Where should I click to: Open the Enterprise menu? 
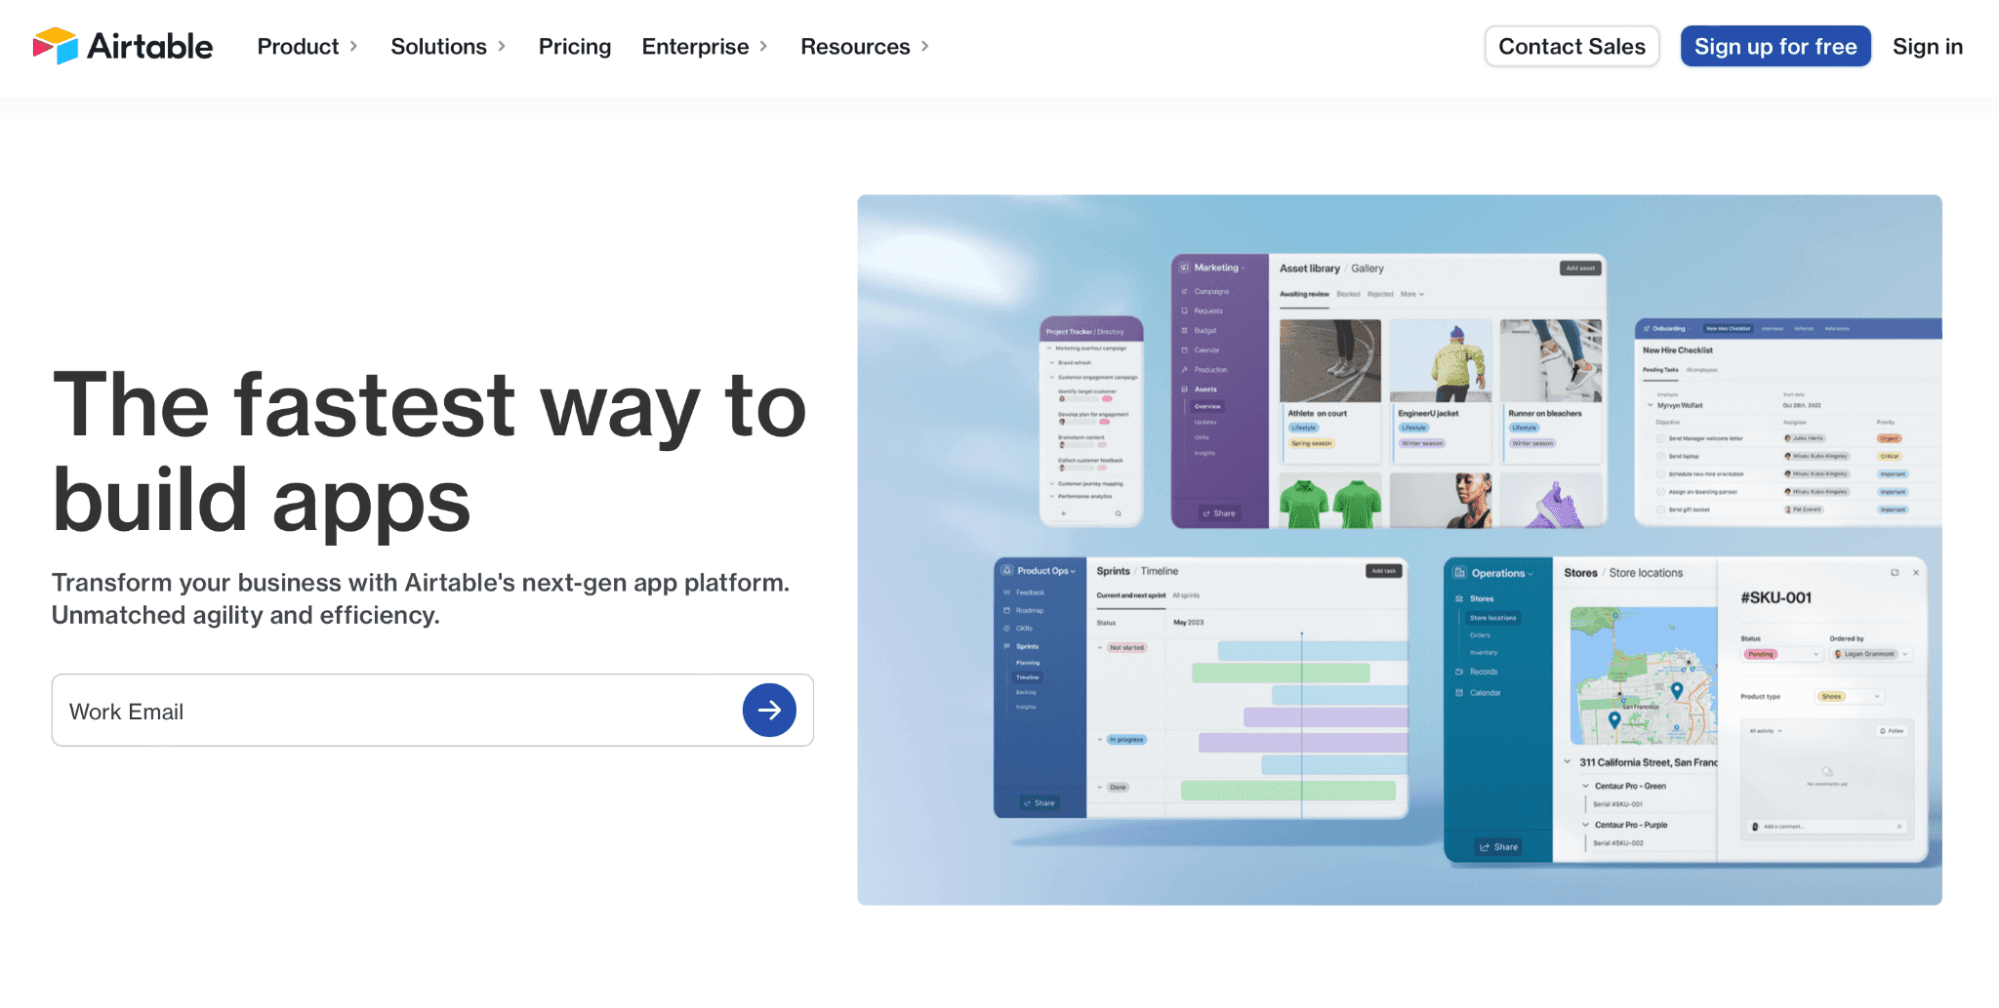click(695, 46)
